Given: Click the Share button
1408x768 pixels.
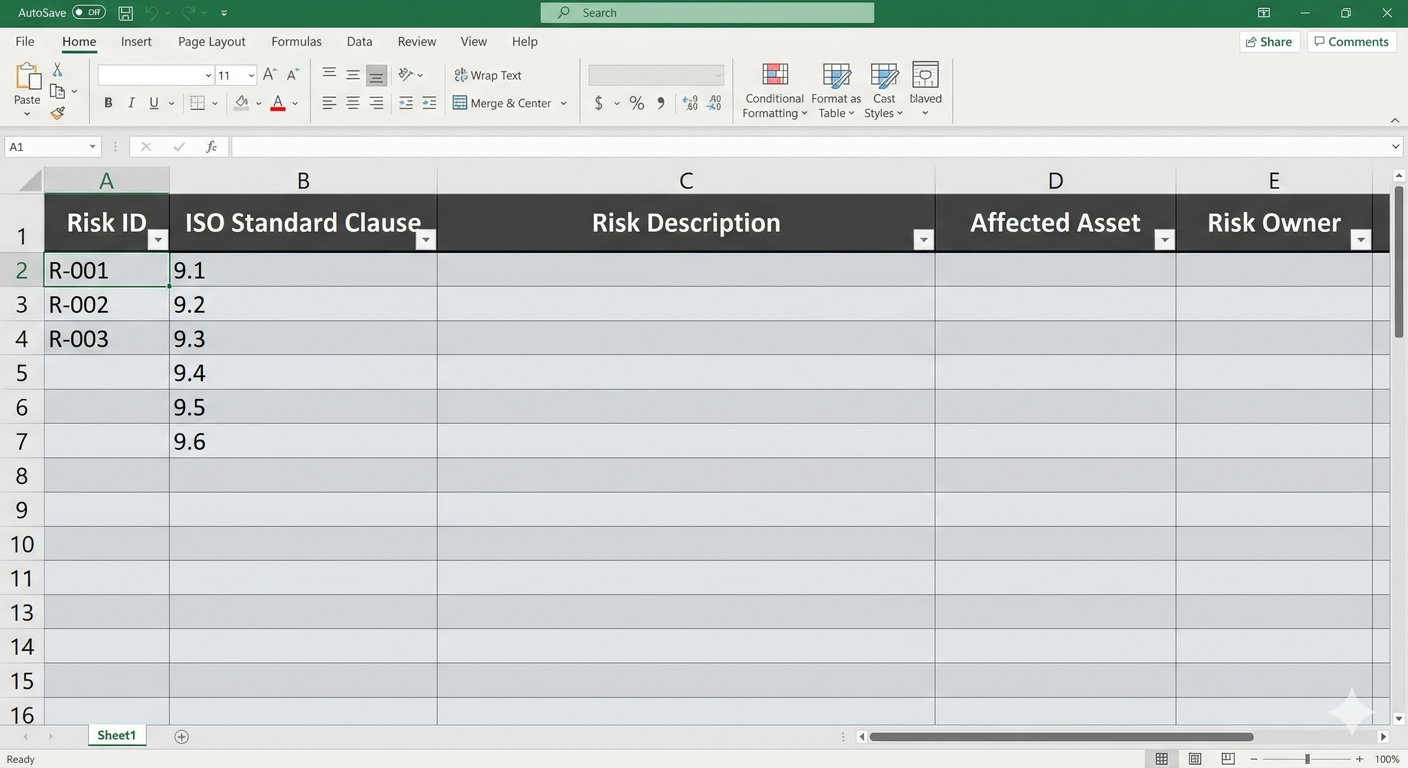Looking at the screenshot, I should pyautogui.click(x=1269, y=42).
